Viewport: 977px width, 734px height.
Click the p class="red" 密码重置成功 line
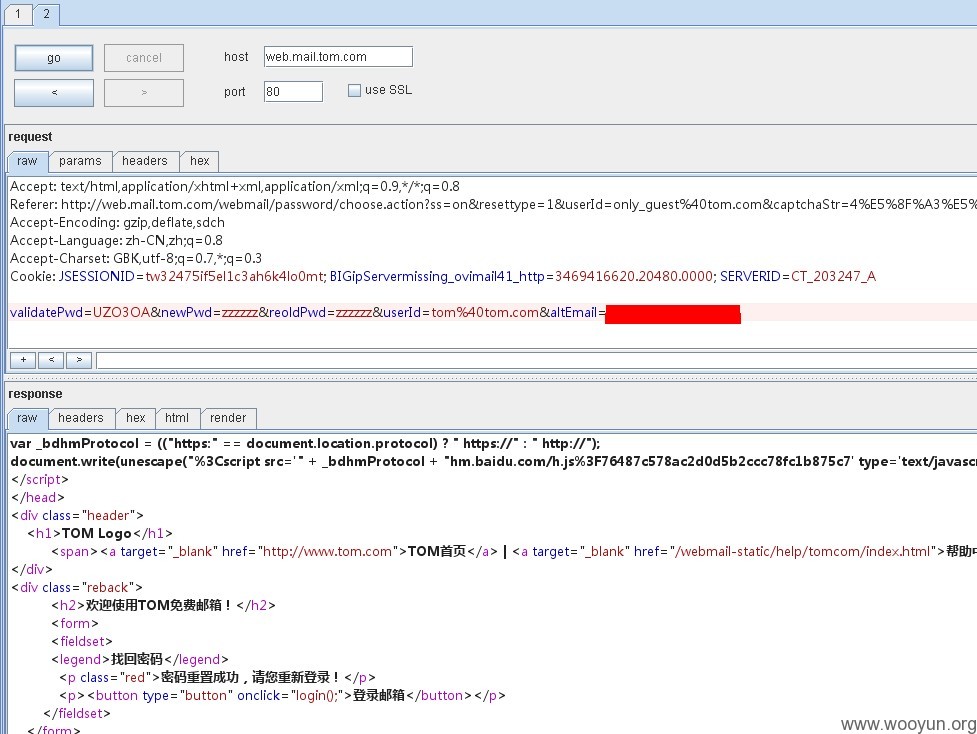pos(217,677)
